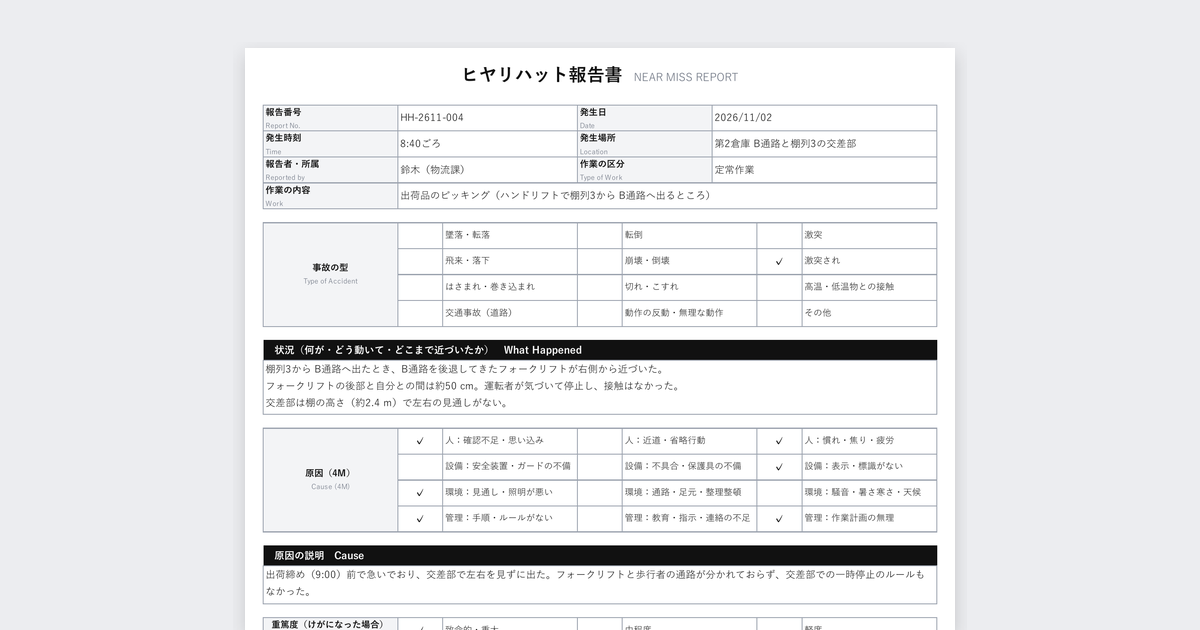1200x630 pixels.
Task: Click the NEAR MISS REPORT subtitle
Action: pyautogui.click(x=686, y=77)
